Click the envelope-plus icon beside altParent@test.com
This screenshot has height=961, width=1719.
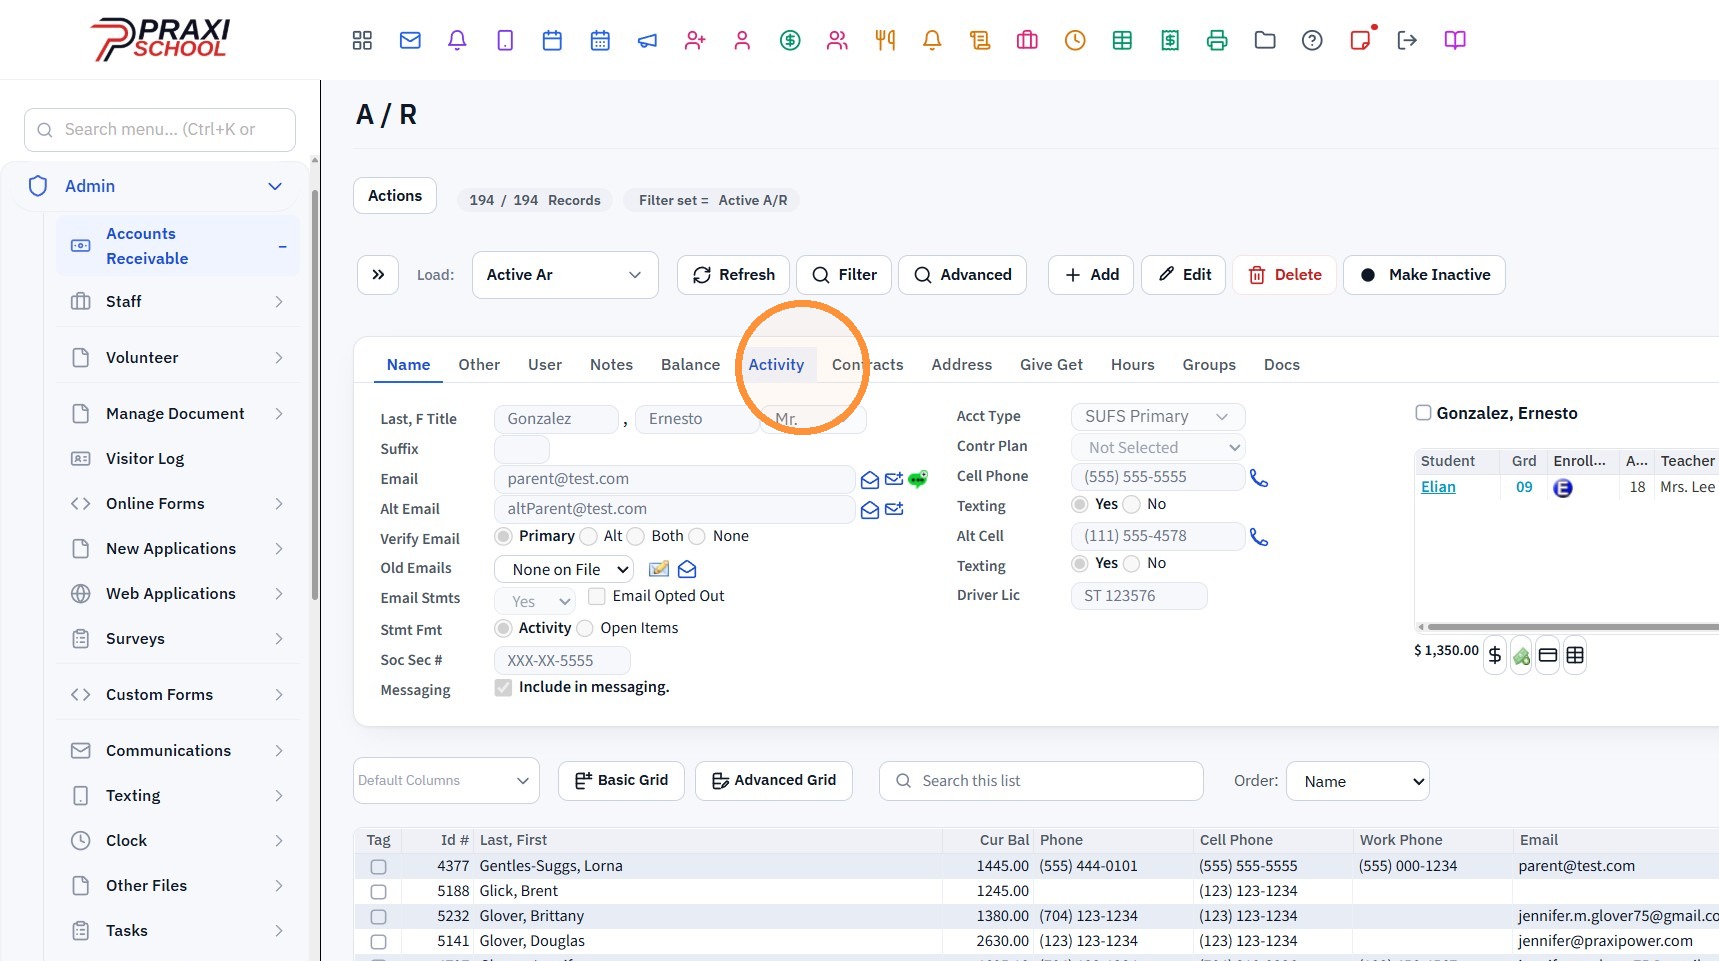pyautogui.click(x=894, y=510)
